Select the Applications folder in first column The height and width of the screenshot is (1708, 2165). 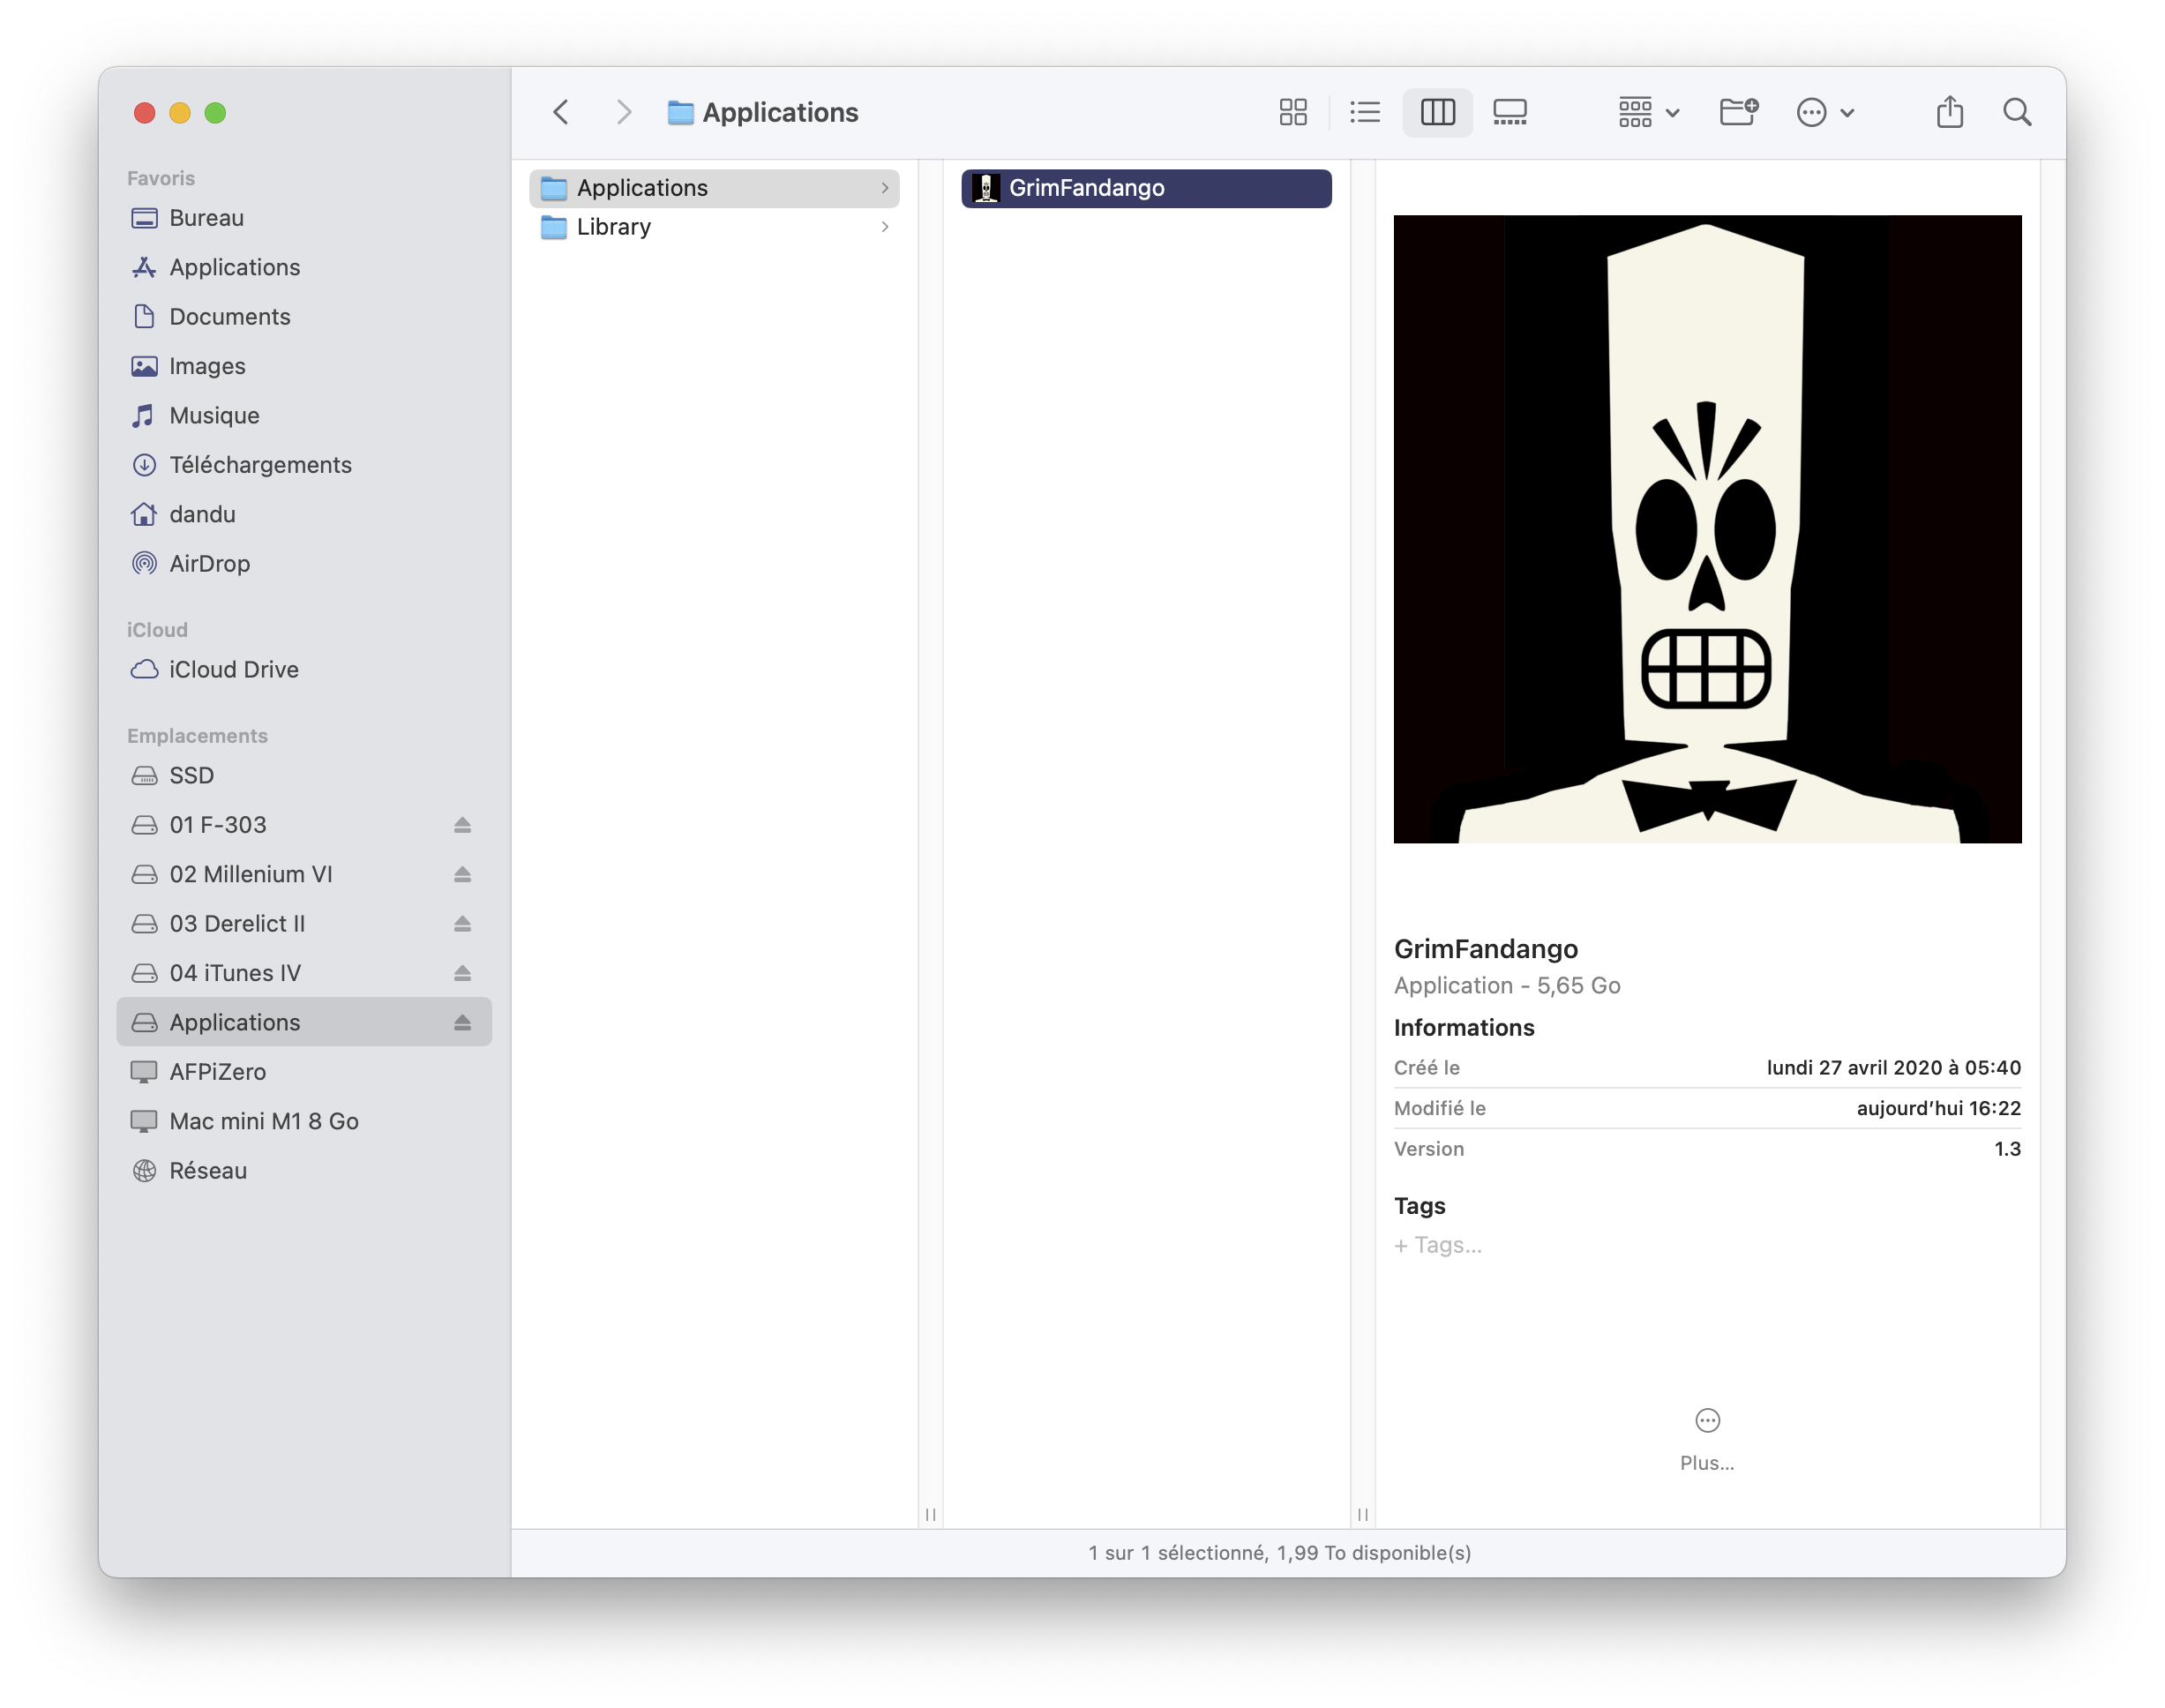(714, 188)
